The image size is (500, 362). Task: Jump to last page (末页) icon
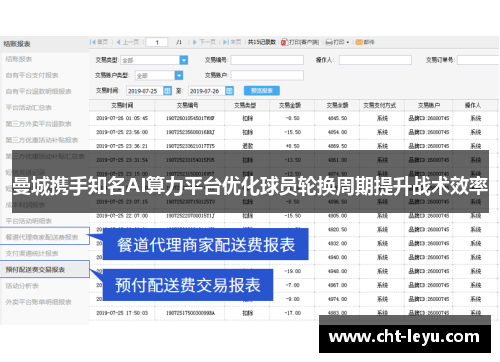pyautogui.click(x=226, y=42)
